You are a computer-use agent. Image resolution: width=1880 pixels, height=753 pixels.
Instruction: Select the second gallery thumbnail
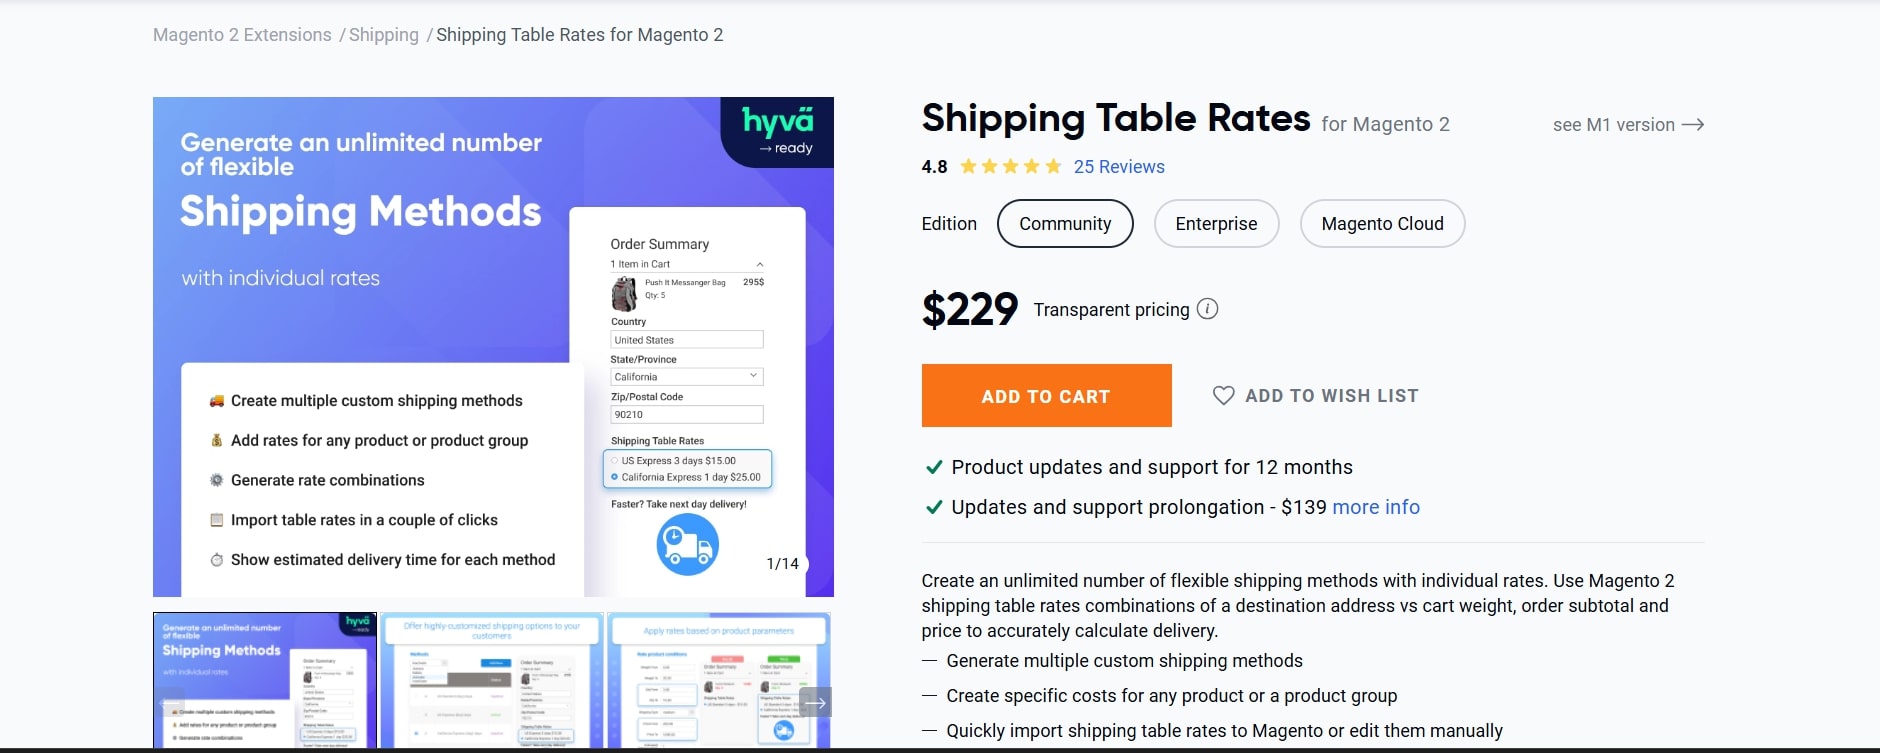click(x=491, y=680)
